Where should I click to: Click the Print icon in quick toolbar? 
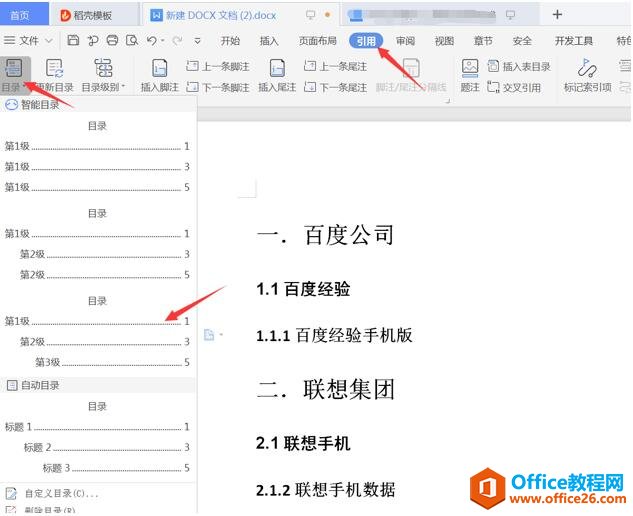[x=112, y=40]
